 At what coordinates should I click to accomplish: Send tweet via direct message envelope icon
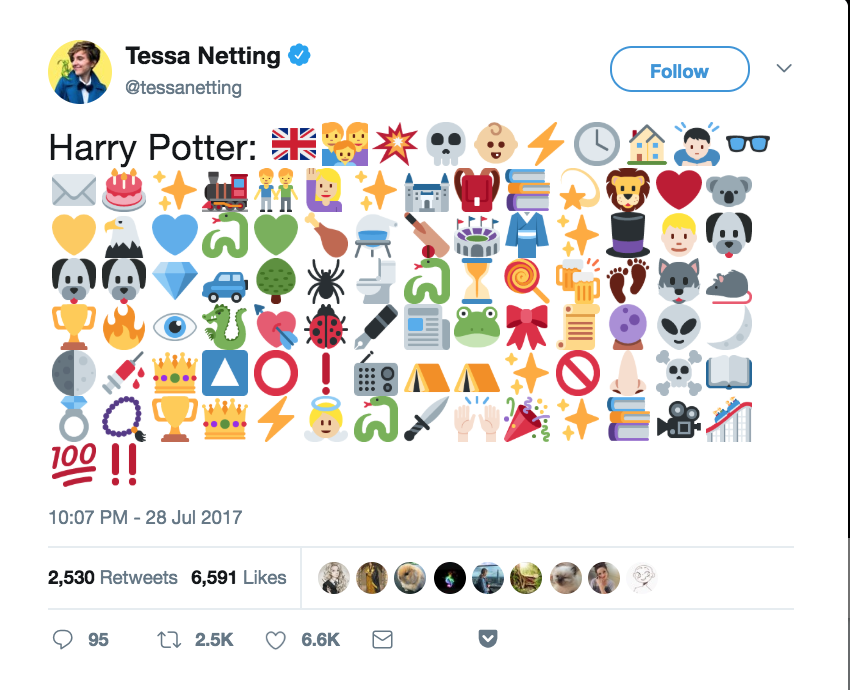click(382, 640)
